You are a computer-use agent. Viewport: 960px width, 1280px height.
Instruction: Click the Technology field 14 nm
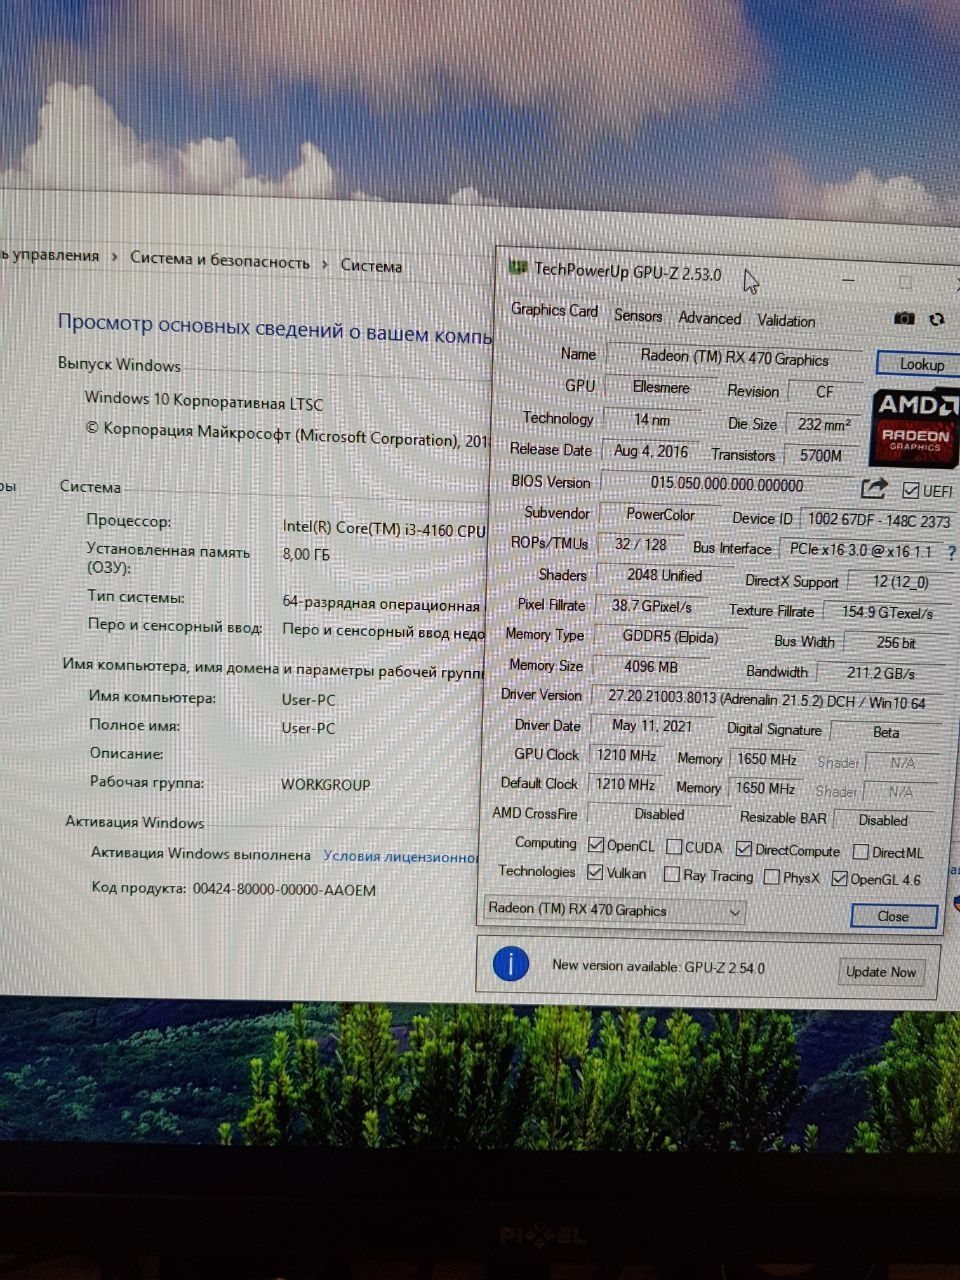tap(652, 420)
